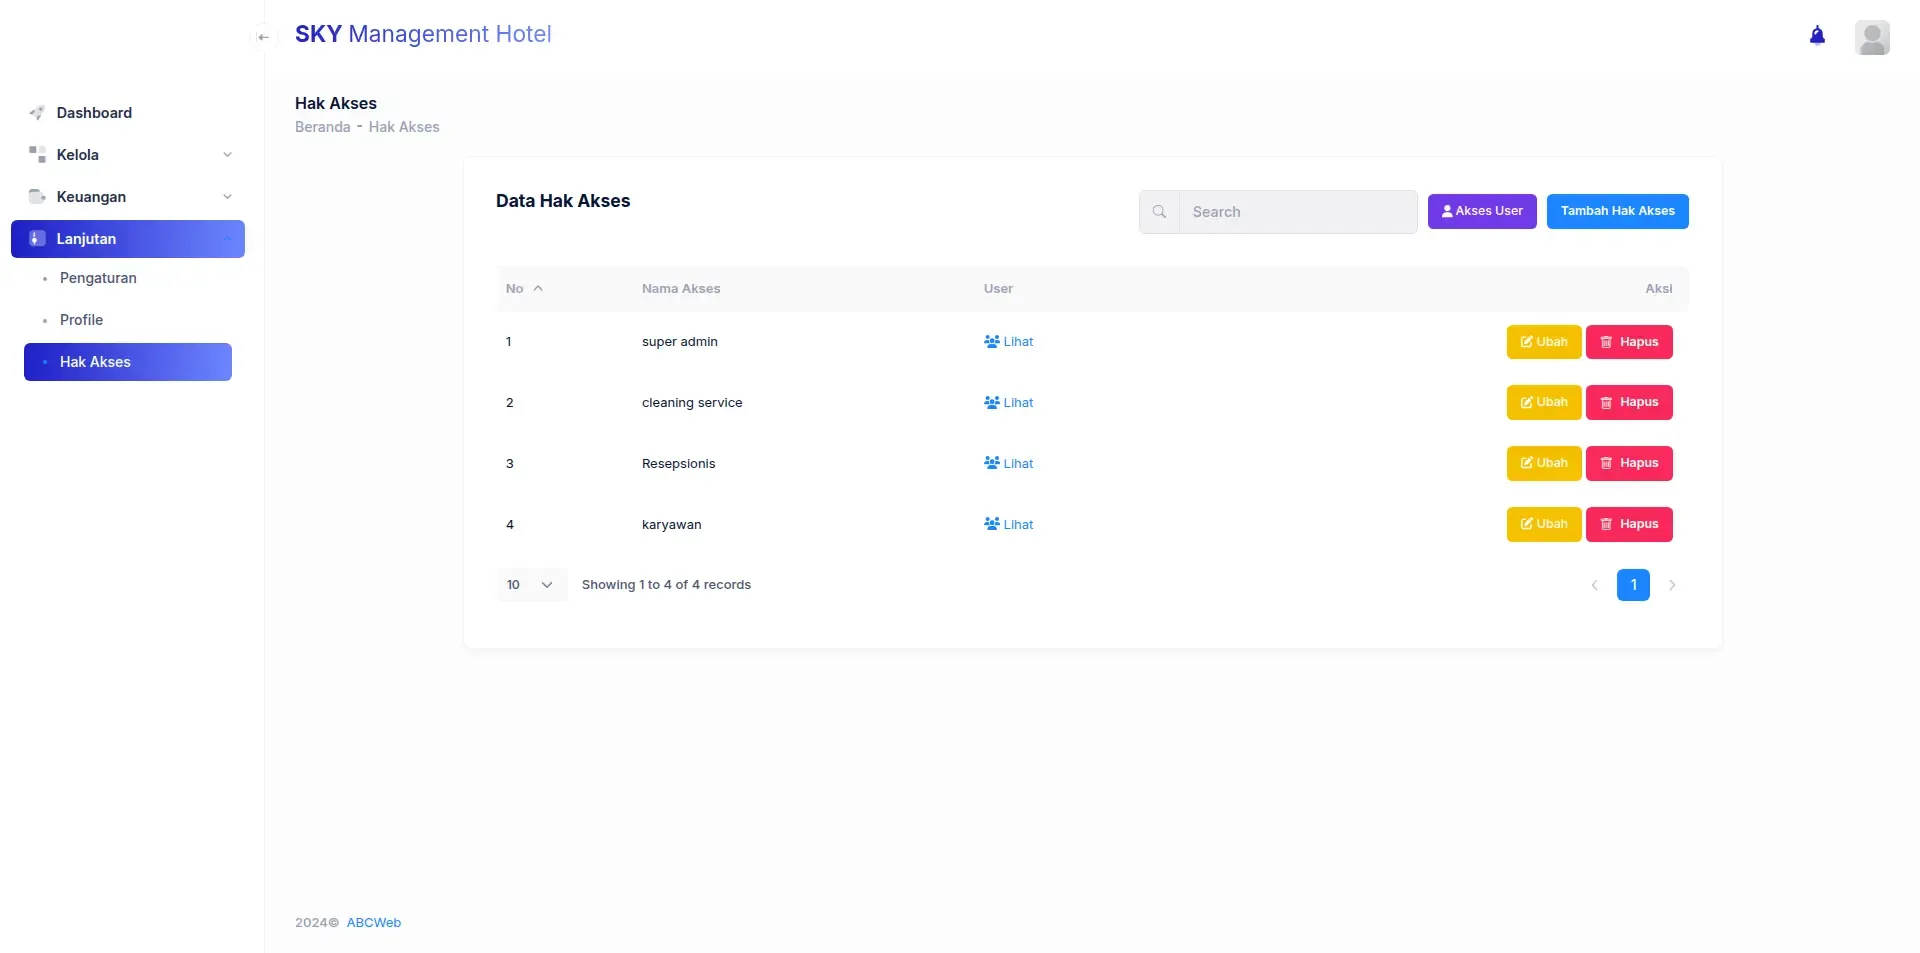This screenshot has height=953, width=1920.
Task: Go to pagination page 1
Action: pyautogui.click(x=1633, y=585)
